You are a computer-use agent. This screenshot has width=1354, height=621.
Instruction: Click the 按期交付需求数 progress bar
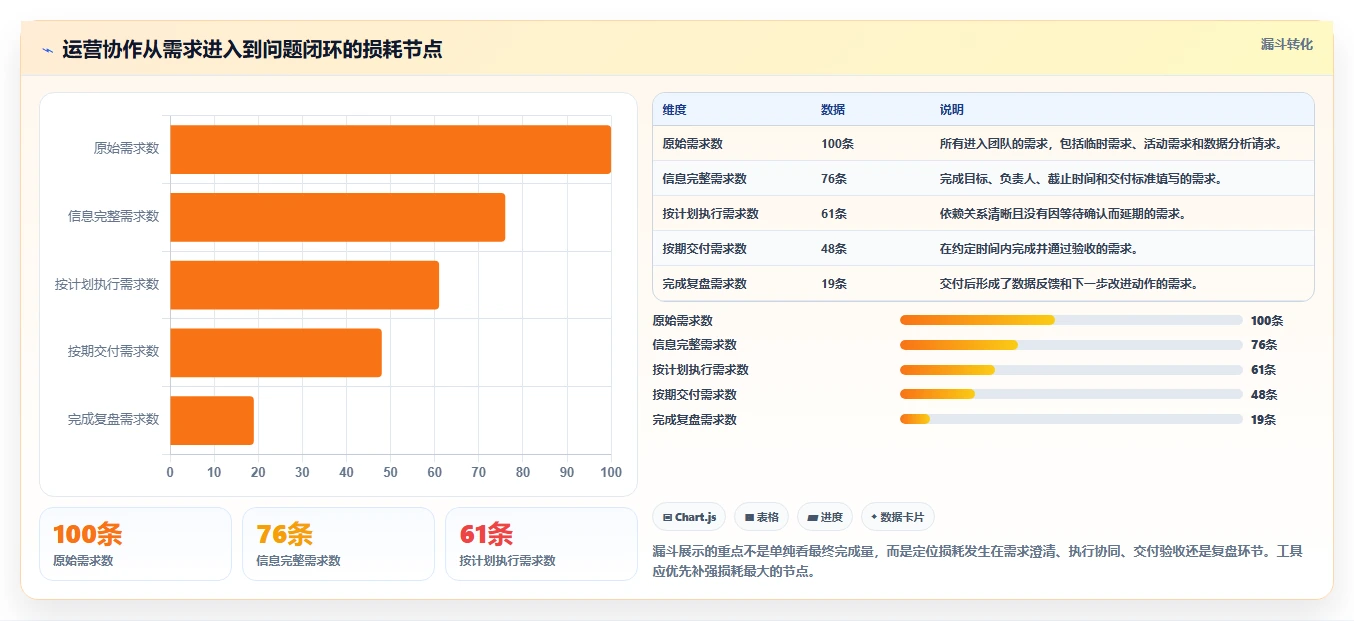pos(1071,394)
